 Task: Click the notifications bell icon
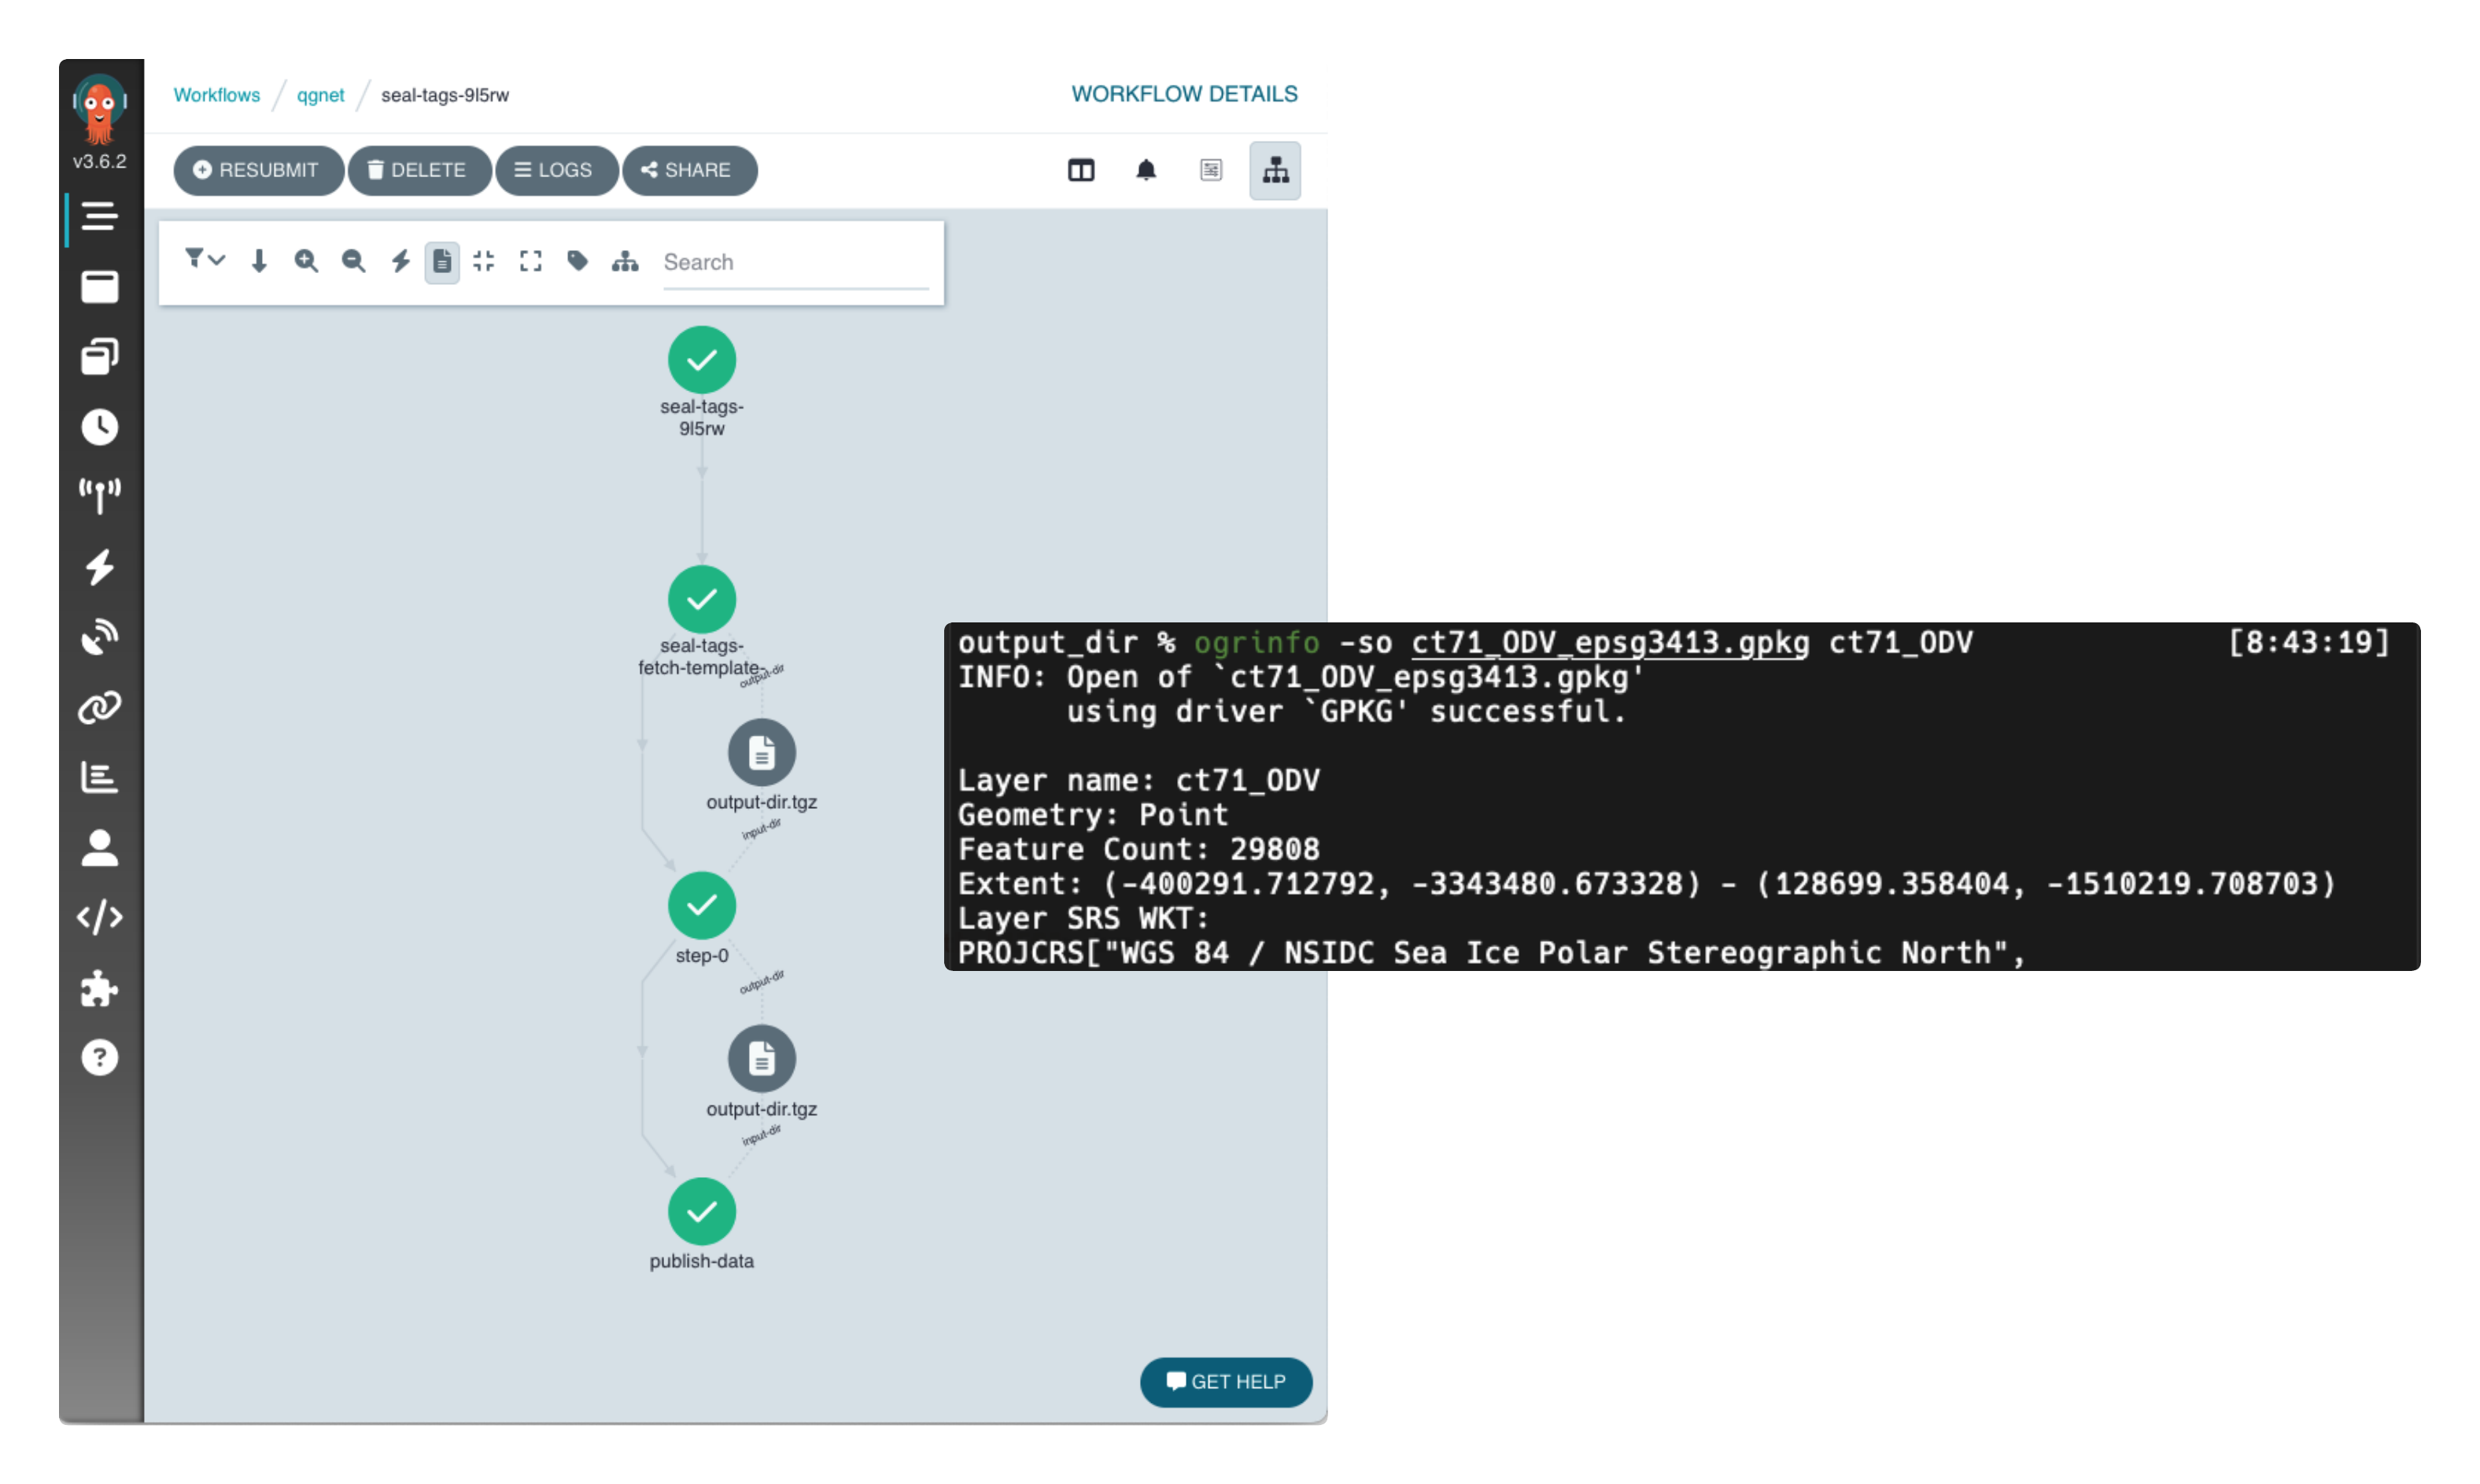1146,170
